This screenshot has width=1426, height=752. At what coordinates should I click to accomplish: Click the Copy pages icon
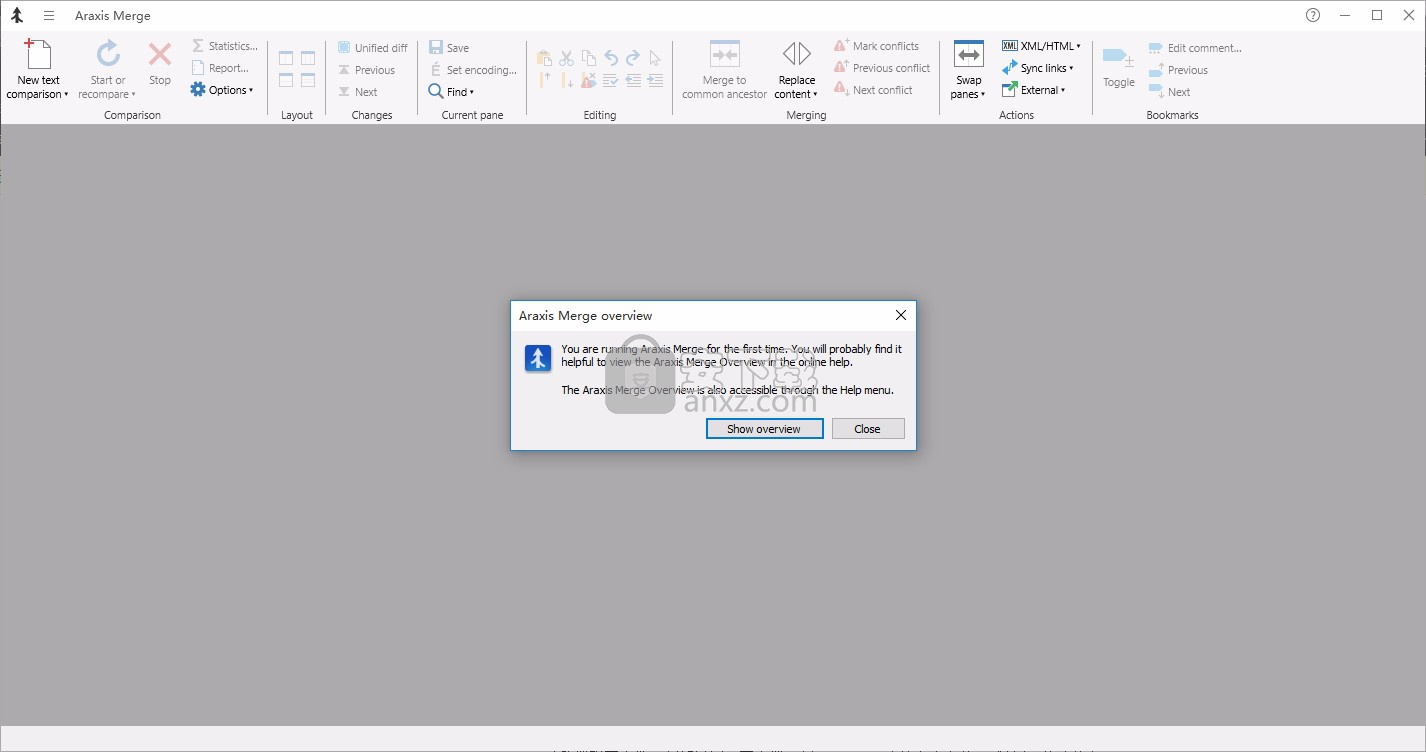click(589, 58)
